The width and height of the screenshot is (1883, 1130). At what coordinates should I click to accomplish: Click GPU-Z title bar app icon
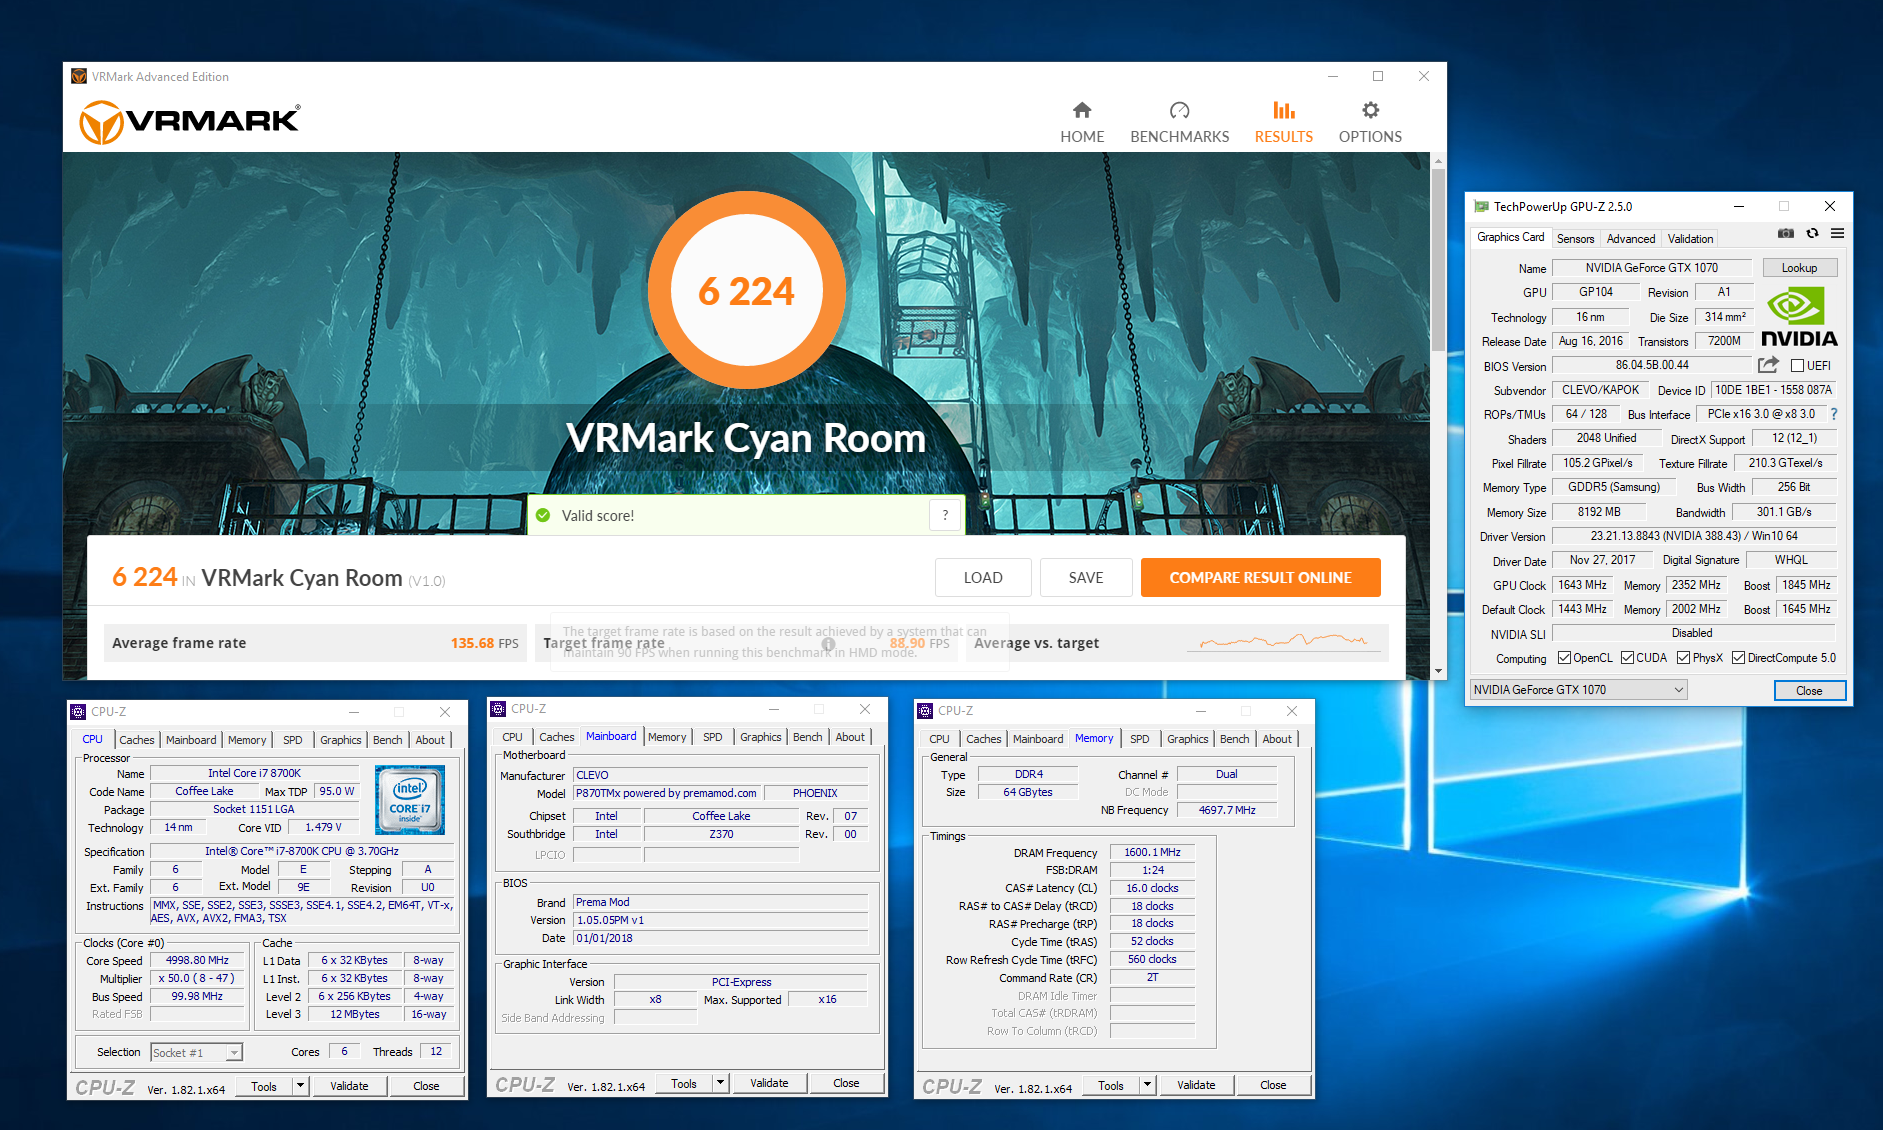pyautogui.click(x=1482, y=206)
